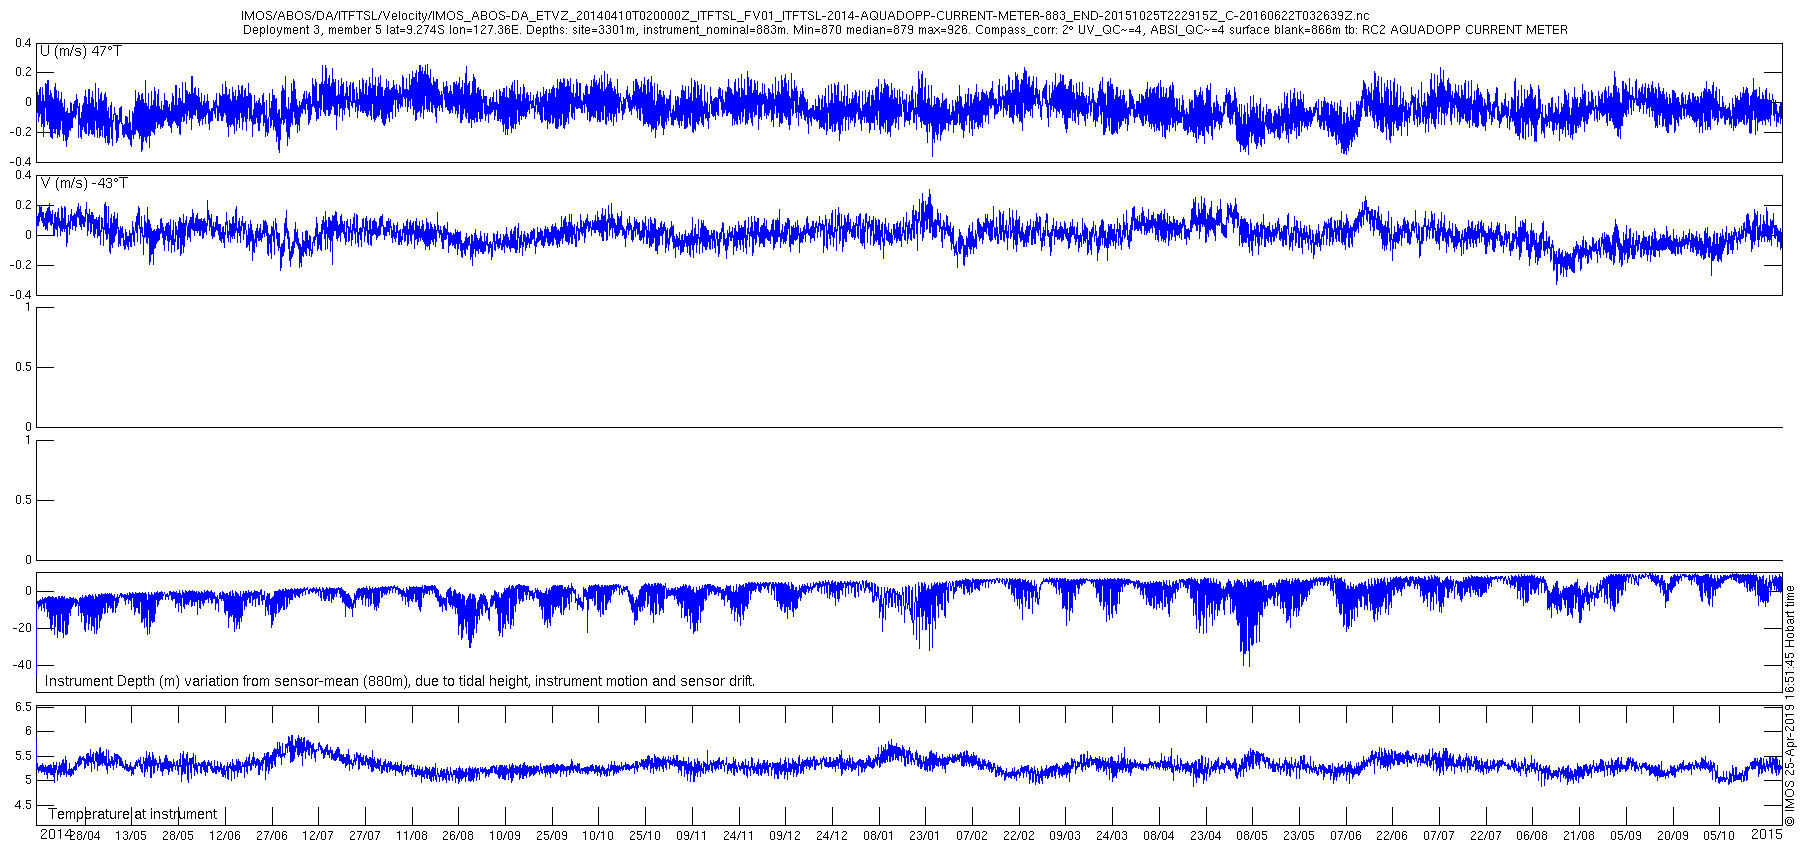Select date tick '22/02'

(x=1019, y=836)
